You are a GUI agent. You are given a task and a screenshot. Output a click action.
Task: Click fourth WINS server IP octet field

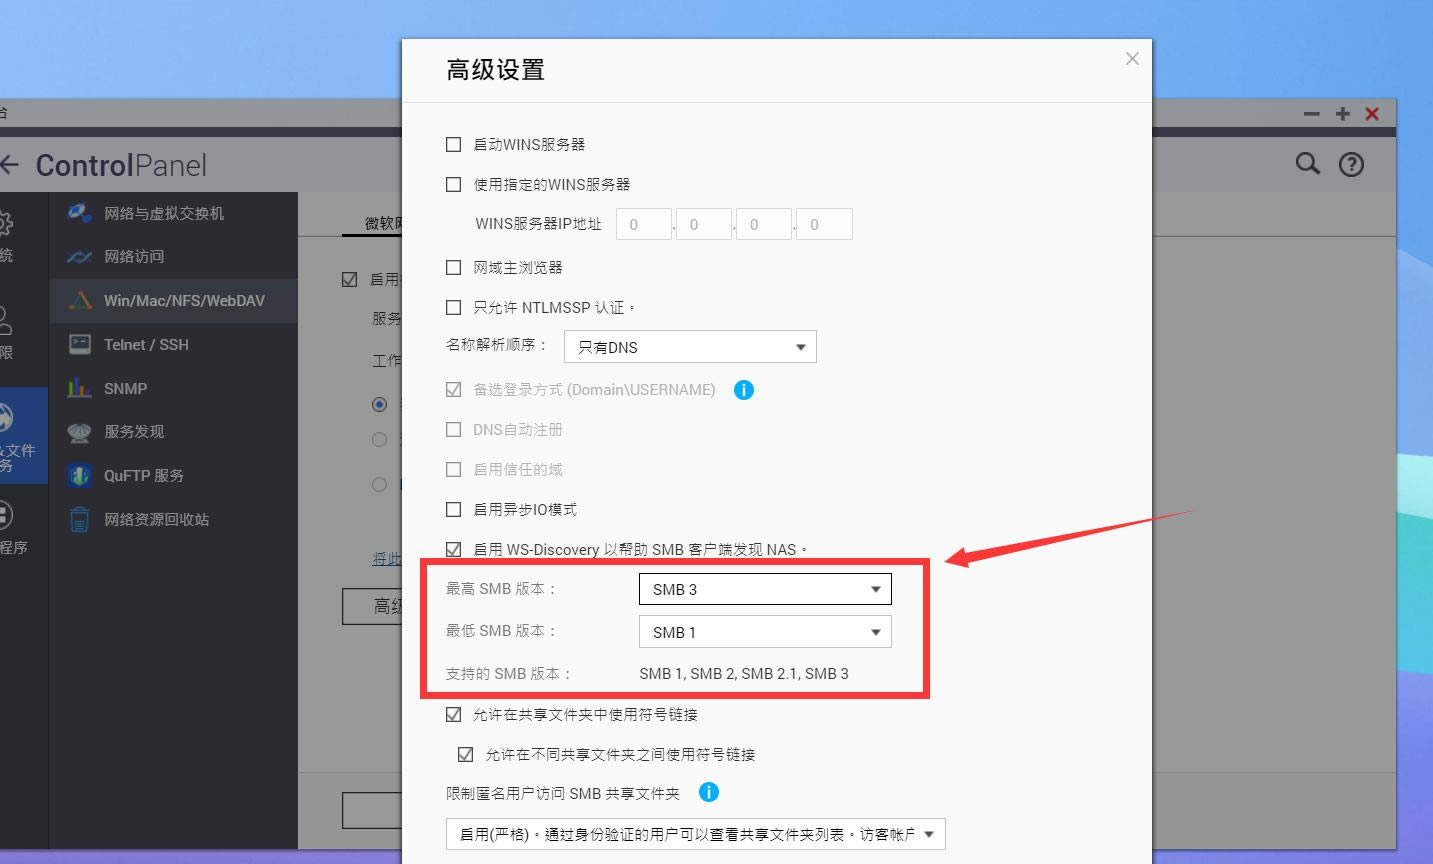coord(824,224)
